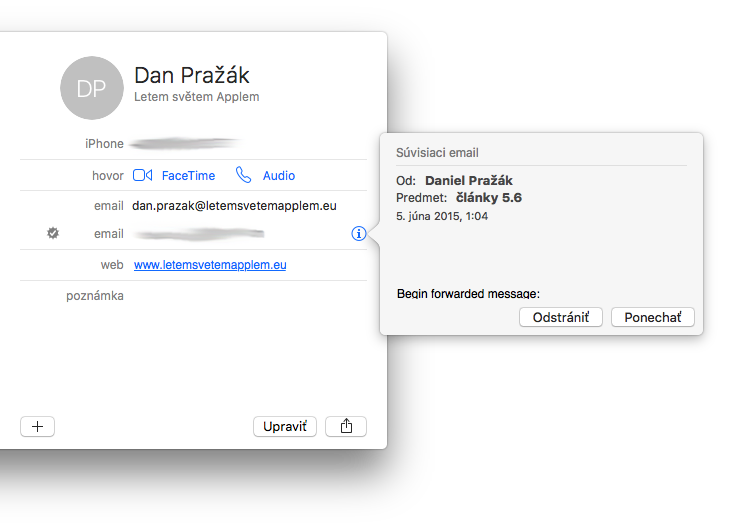Click the články 5.6 subject text
The height and width of the screenshot is (529, 733).
pyautogui.click(x=489, y=198)
